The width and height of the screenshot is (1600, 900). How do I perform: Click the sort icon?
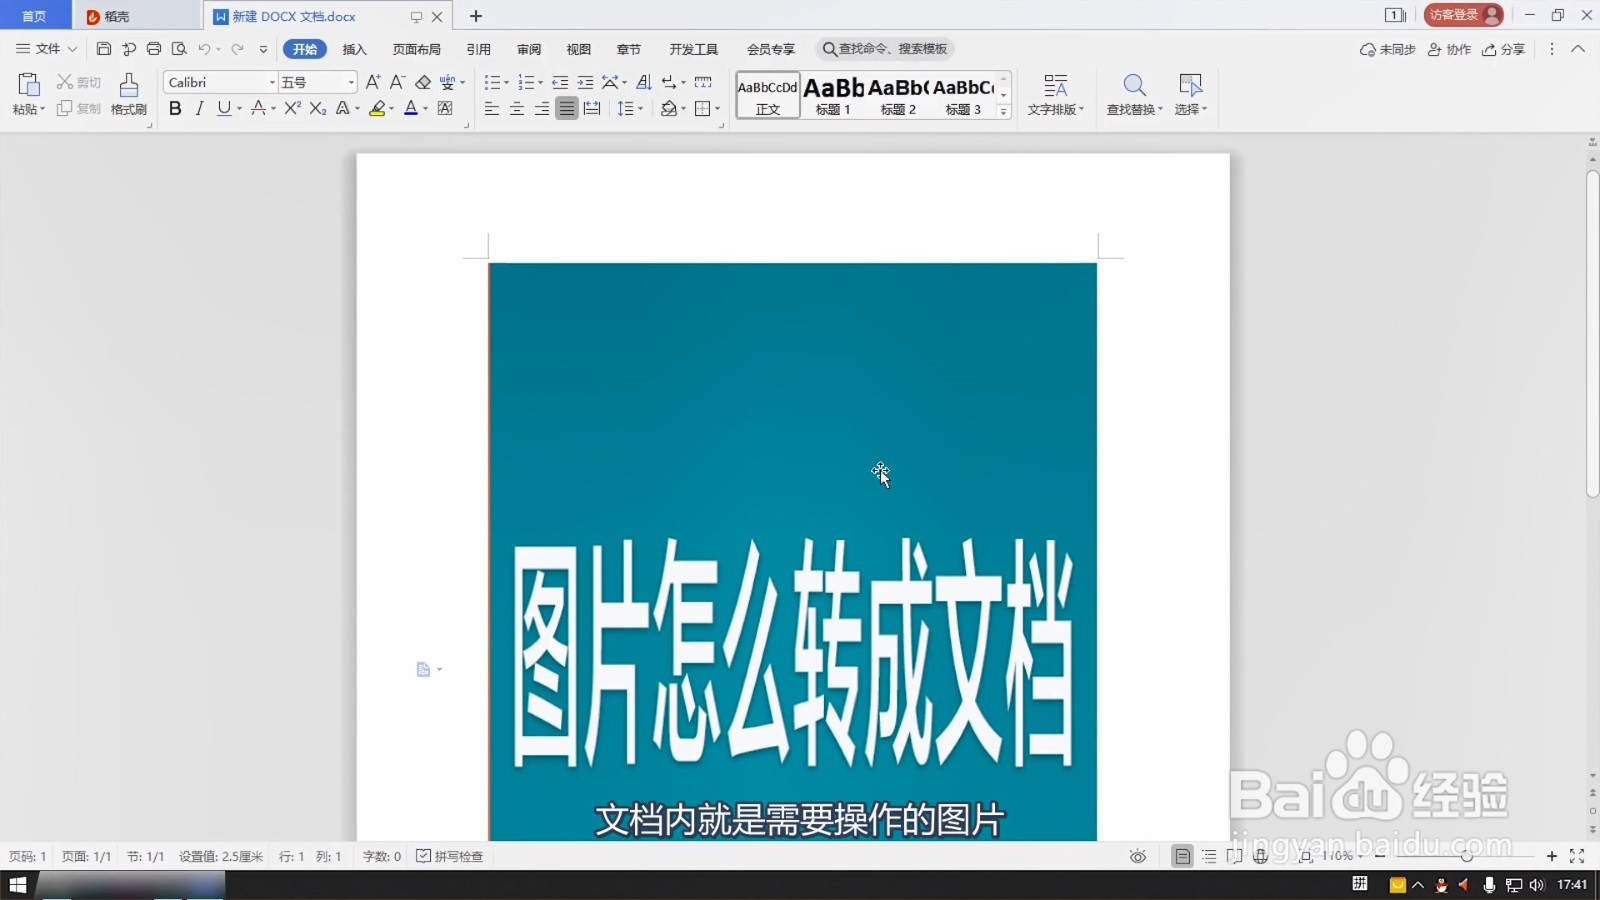643,82
